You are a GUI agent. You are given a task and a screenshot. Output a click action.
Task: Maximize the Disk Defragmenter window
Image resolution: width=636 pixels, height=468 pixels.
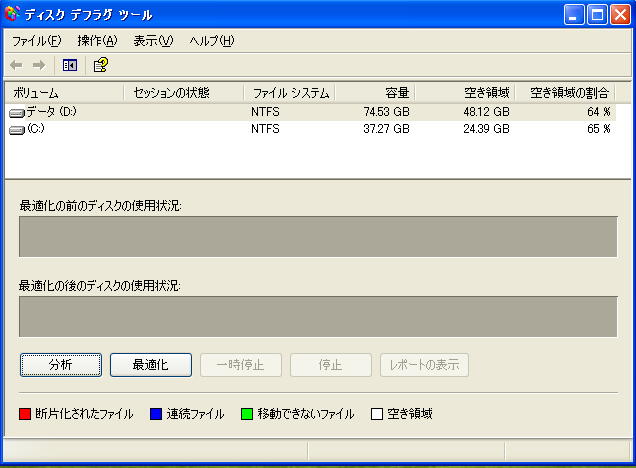pyautogui.click(x=597, y=15)
